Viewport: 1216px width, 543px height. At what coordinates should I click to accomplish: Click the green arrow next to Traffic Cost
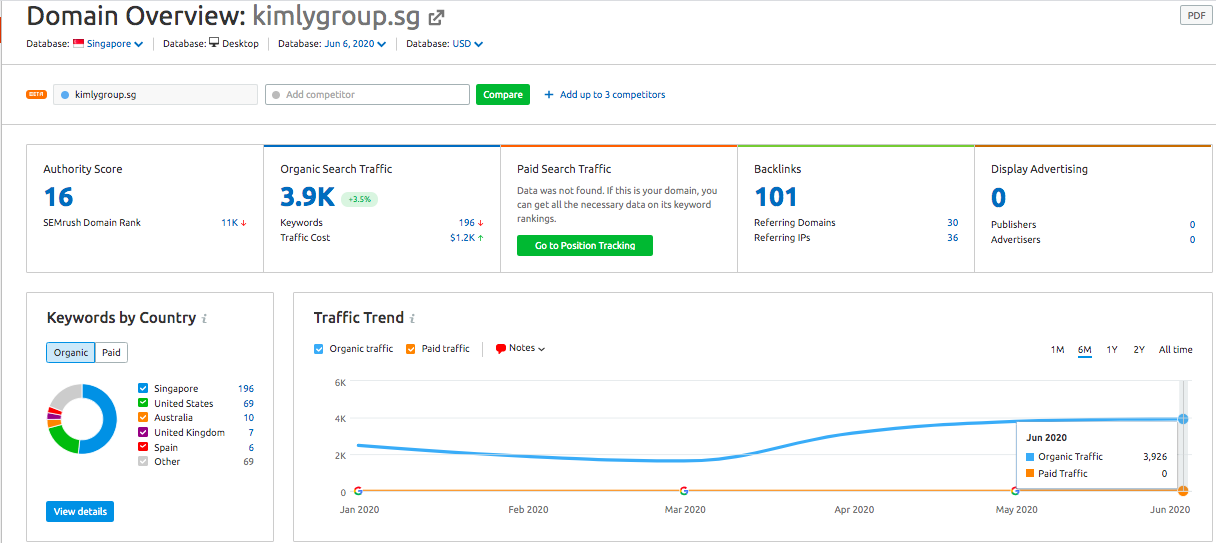pos(481,238)
